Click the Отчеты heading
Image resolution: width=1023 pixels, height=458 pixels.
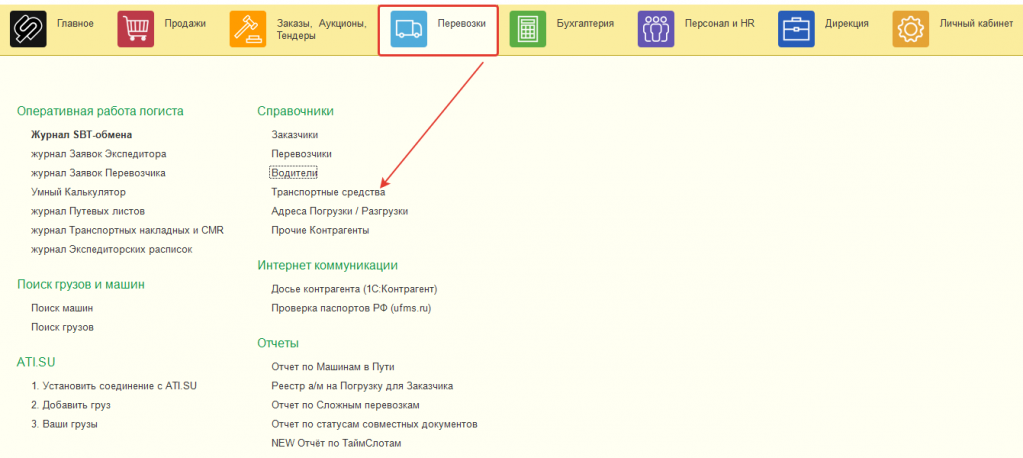(278, 343)
